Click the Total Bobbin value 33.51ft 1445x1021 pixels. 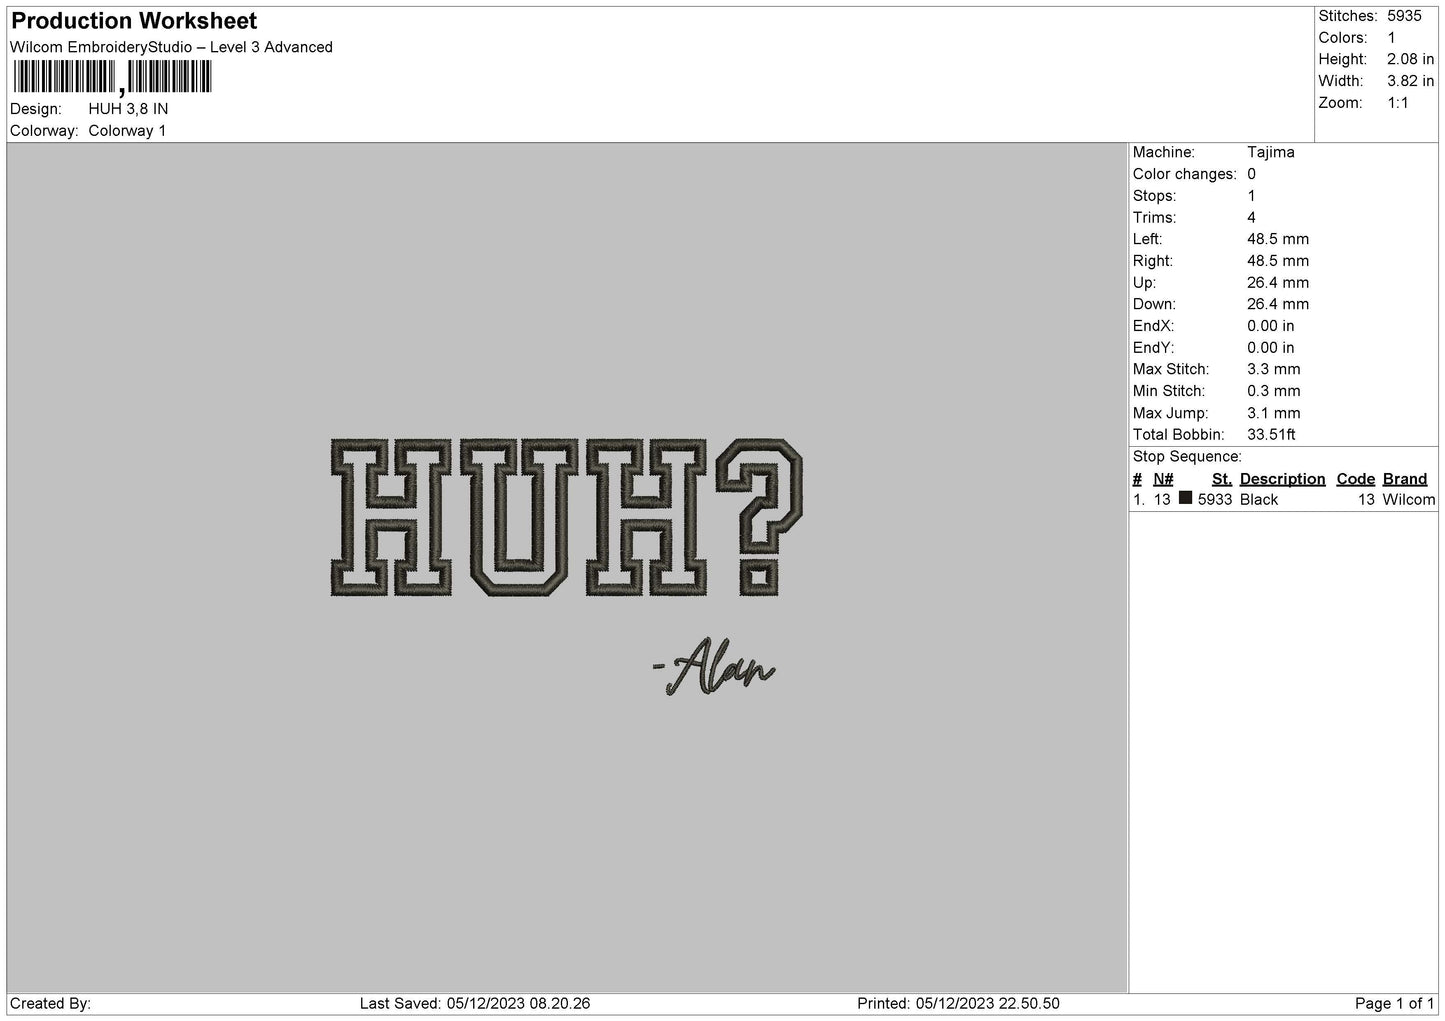(x=1272, y=434)
